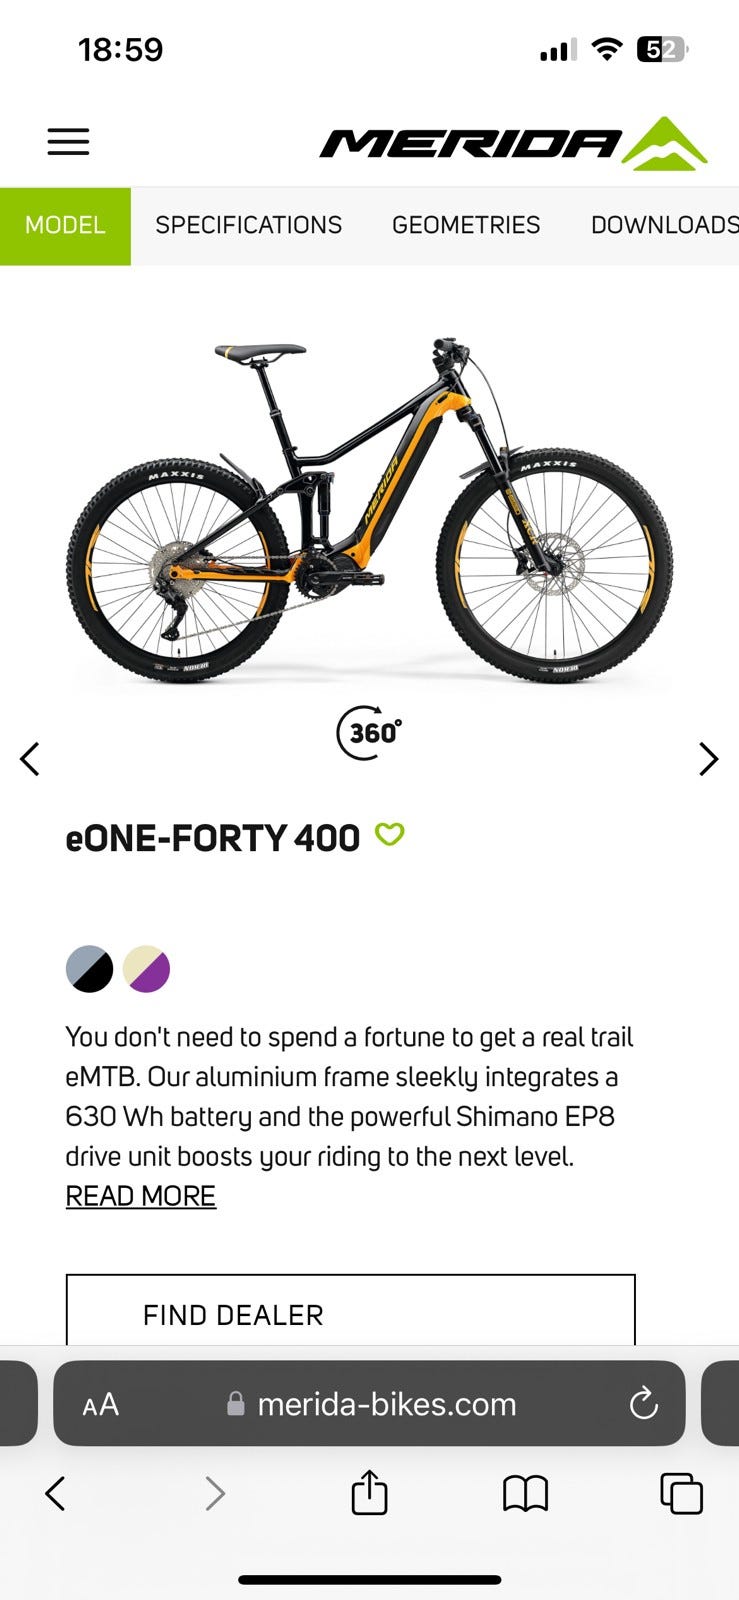Viewport: 739px width, 1600px height.
Task: Select the cream and purple color option
Action: [146, 969]
